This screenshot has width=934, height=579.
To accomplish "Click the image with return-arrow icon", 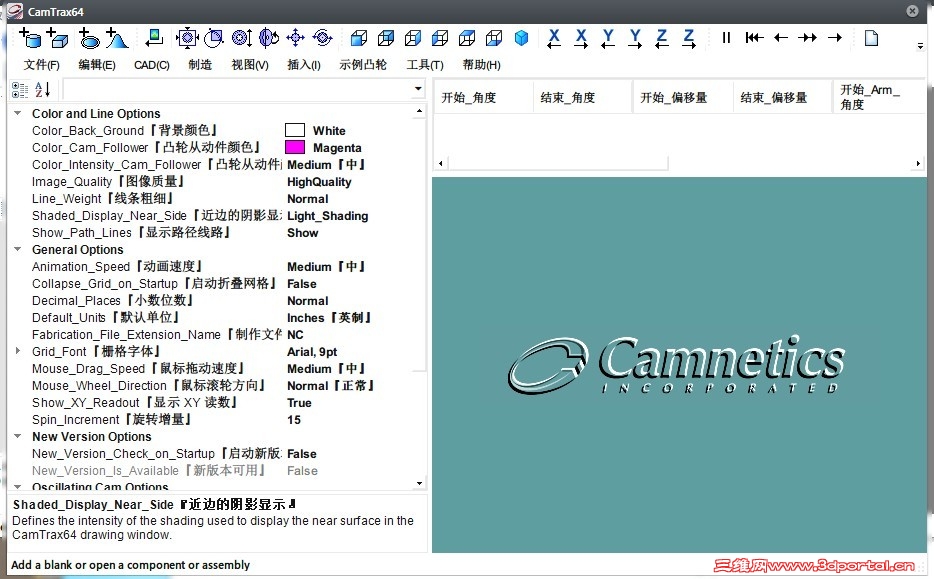I will (x=154, y=38).
